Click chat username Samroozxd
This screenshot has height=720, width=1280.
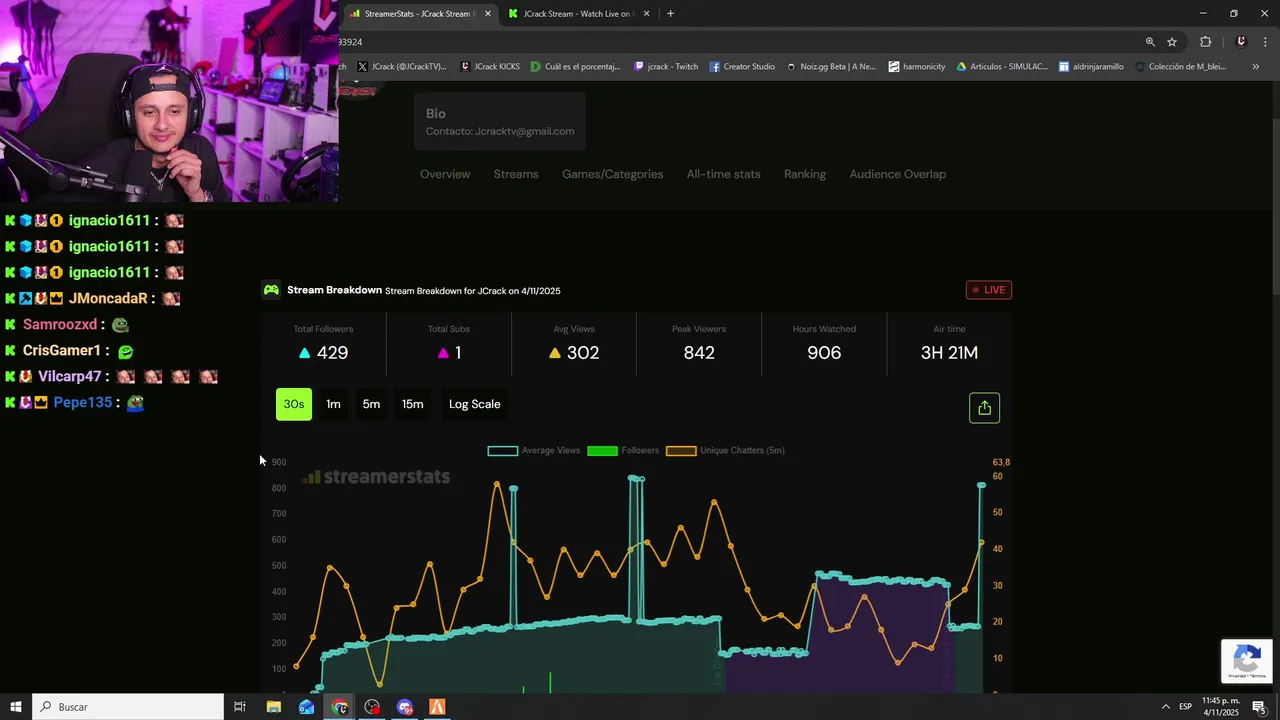60,324
